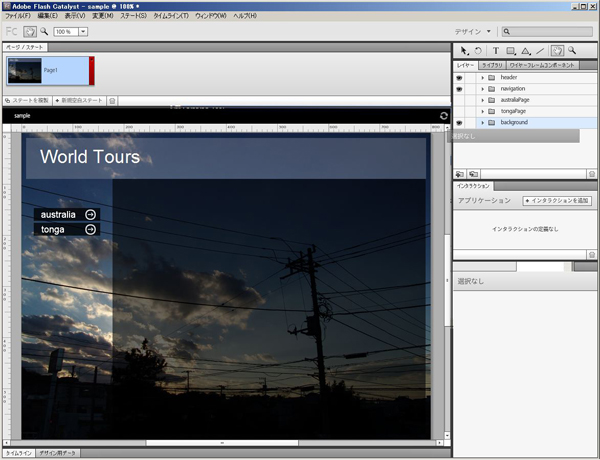
Task: Click the search field in top toolbar
Action: coord(547,32)
